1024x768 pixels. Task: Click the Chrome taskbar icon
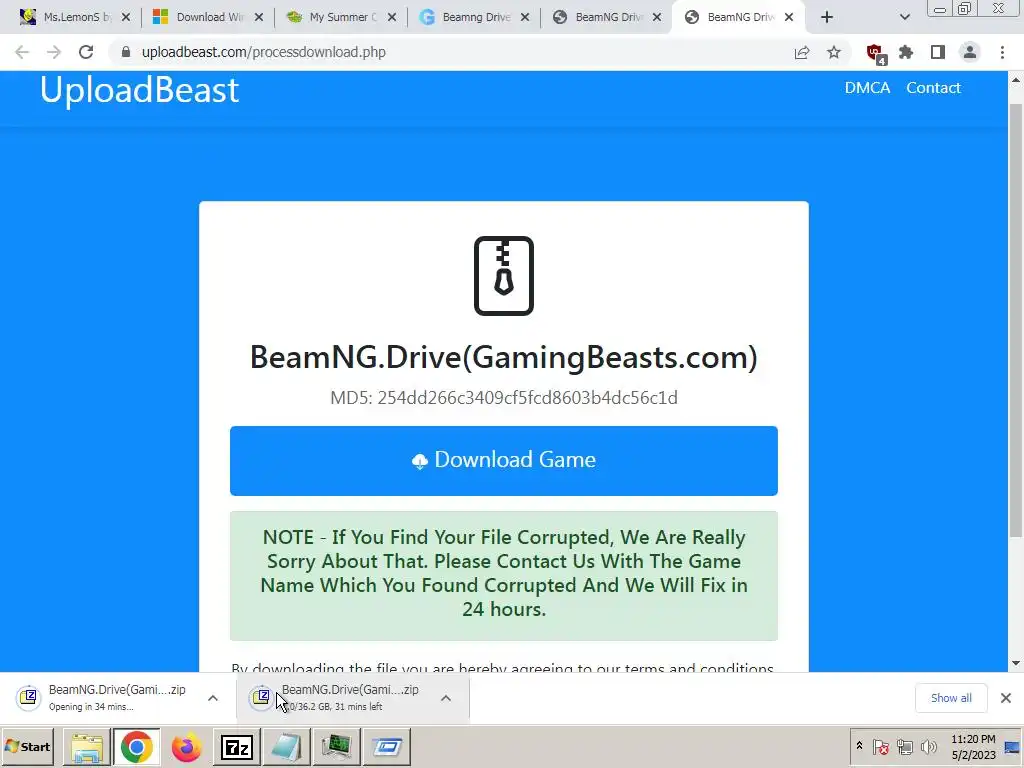(x=136, y=747)
